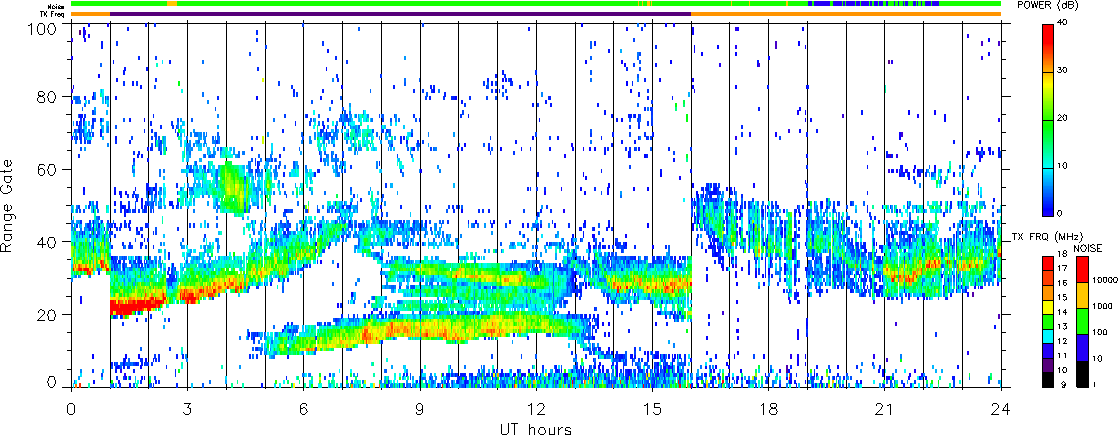
Task: Pick the red top segment of NOISE legend bar
Action: pyautogui.click(x=1080, y=270)
